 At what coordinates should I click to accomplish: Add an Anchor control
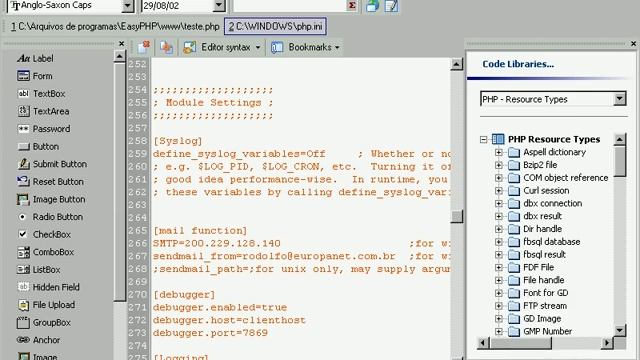coord(39,340)
